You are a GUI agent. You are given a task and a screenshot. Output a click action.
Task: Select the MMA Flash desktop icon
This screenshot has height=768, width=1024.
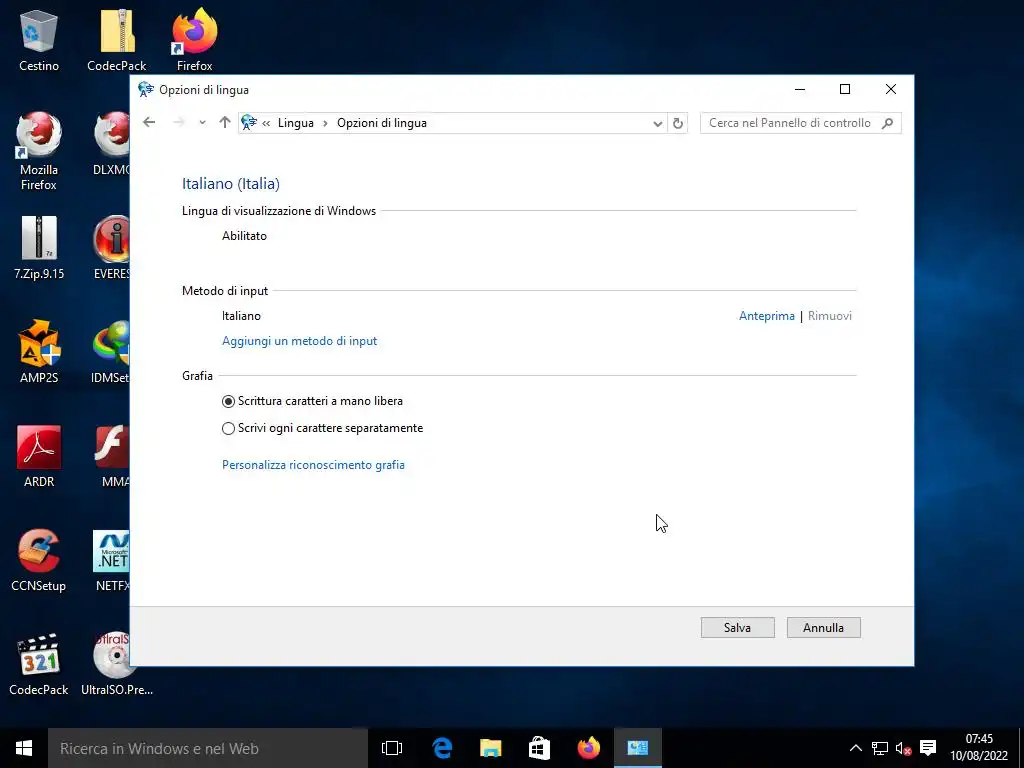coord(112,456)
